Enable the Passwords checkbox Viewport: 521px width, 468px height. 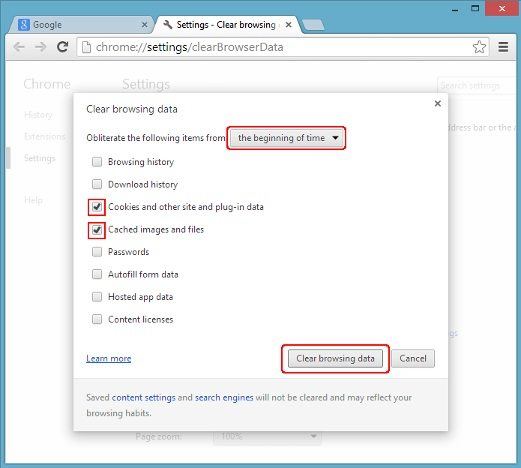(97, 252)
